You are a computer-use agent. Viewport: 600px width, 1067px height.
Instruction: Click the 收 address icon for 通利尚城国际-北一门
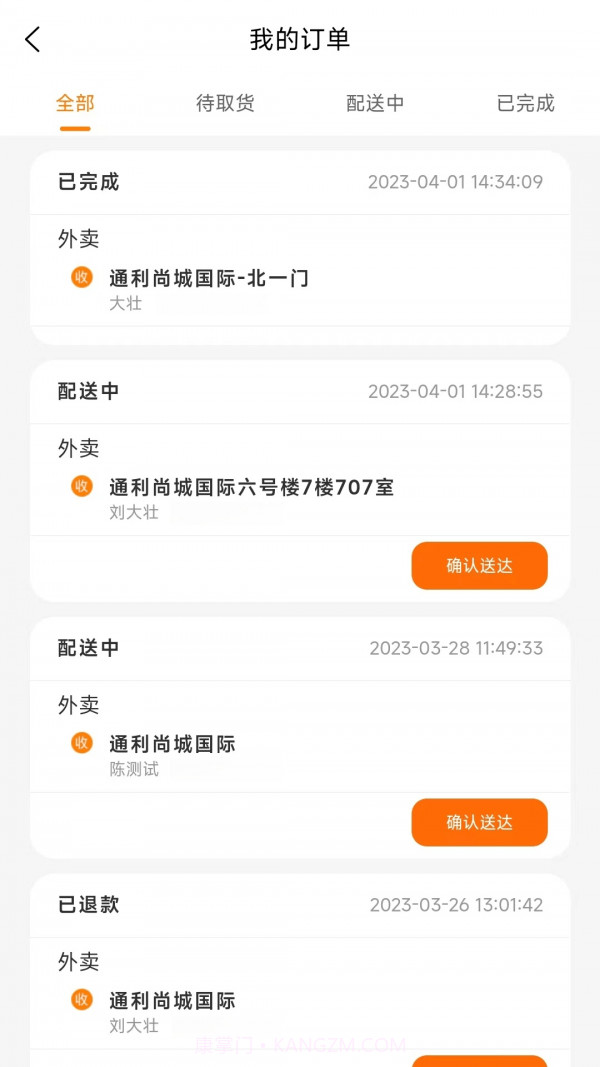[80, 279]
